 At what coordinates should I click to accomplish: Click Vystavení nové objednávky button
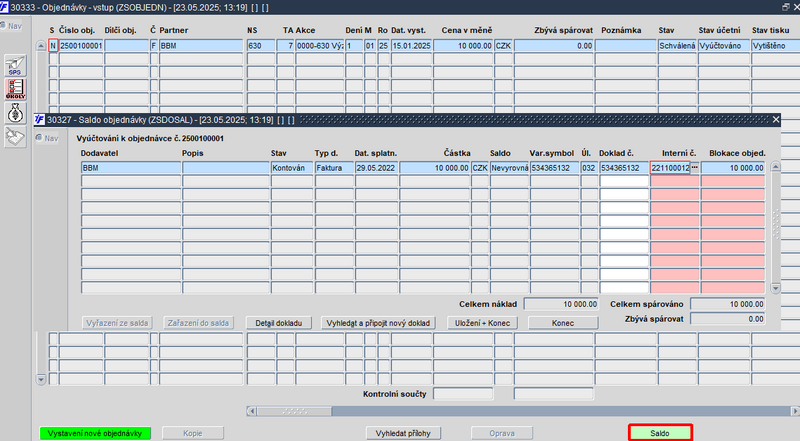click(95, 433)
